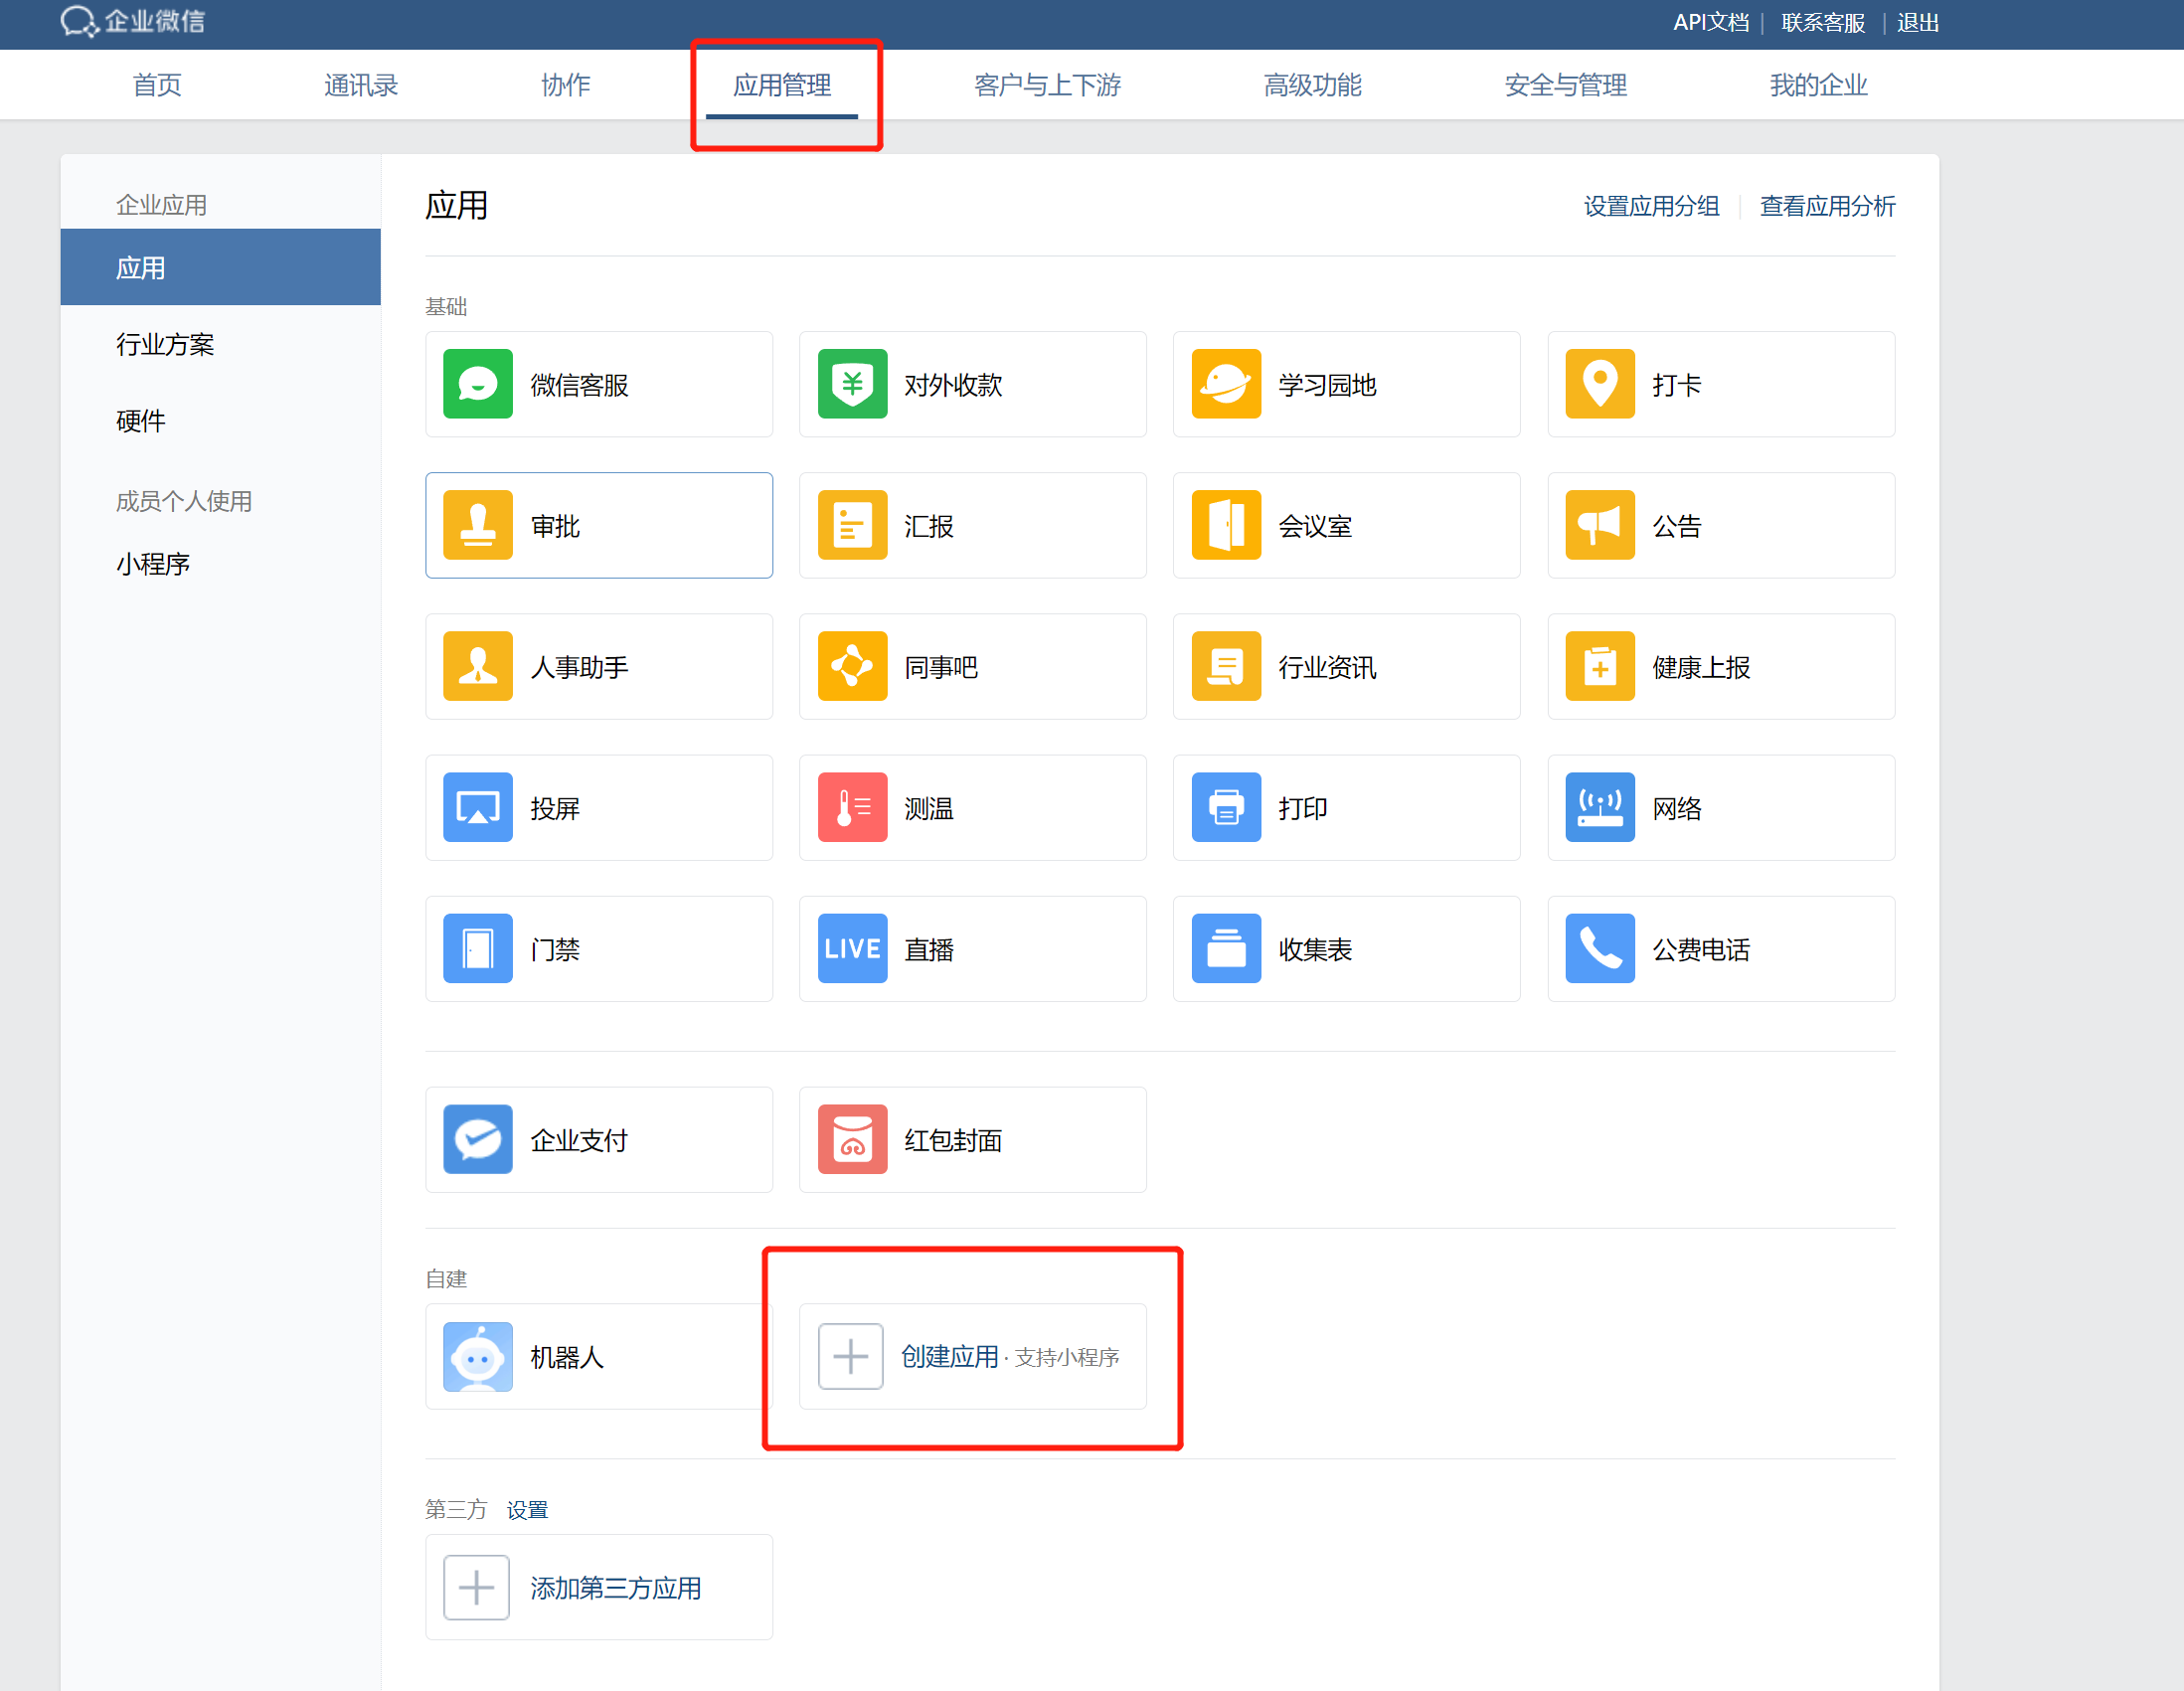Select 应用 in the left sidebar
Image resolution: width=2184 pixels, height=1691 pixels.
tap(220, 267)
